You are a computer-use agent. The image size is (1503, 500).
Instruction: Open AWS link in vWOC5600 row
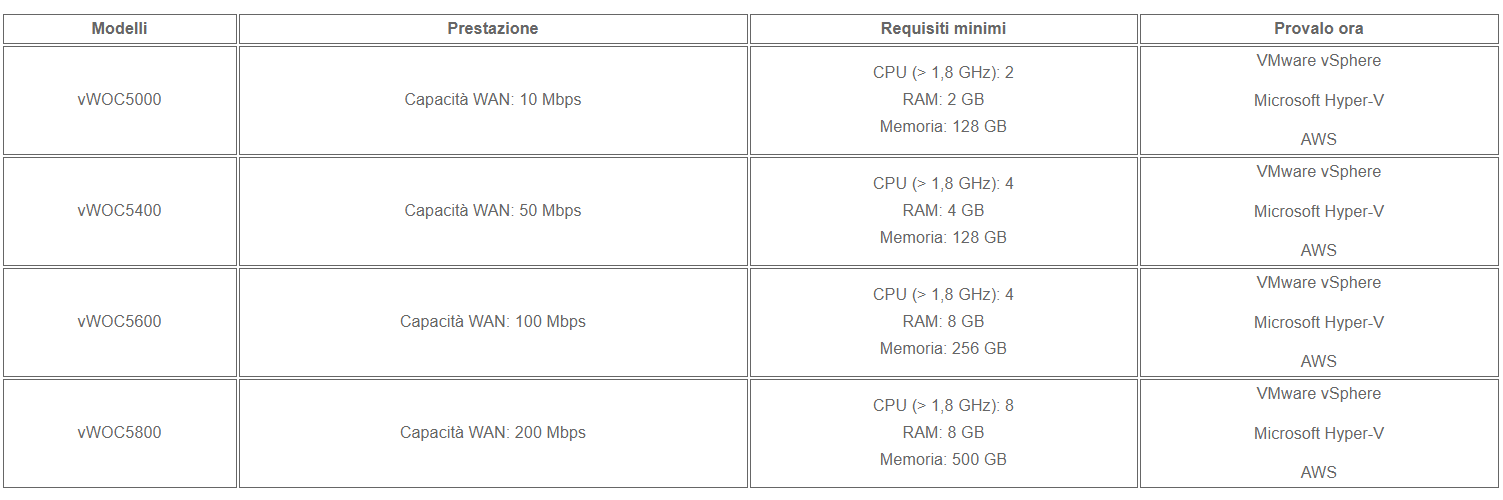[x=1318, y=362]
